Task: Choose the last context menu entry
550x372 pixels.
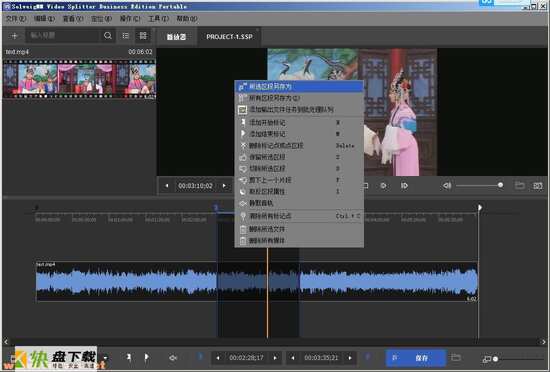Action: pos(299,241)
